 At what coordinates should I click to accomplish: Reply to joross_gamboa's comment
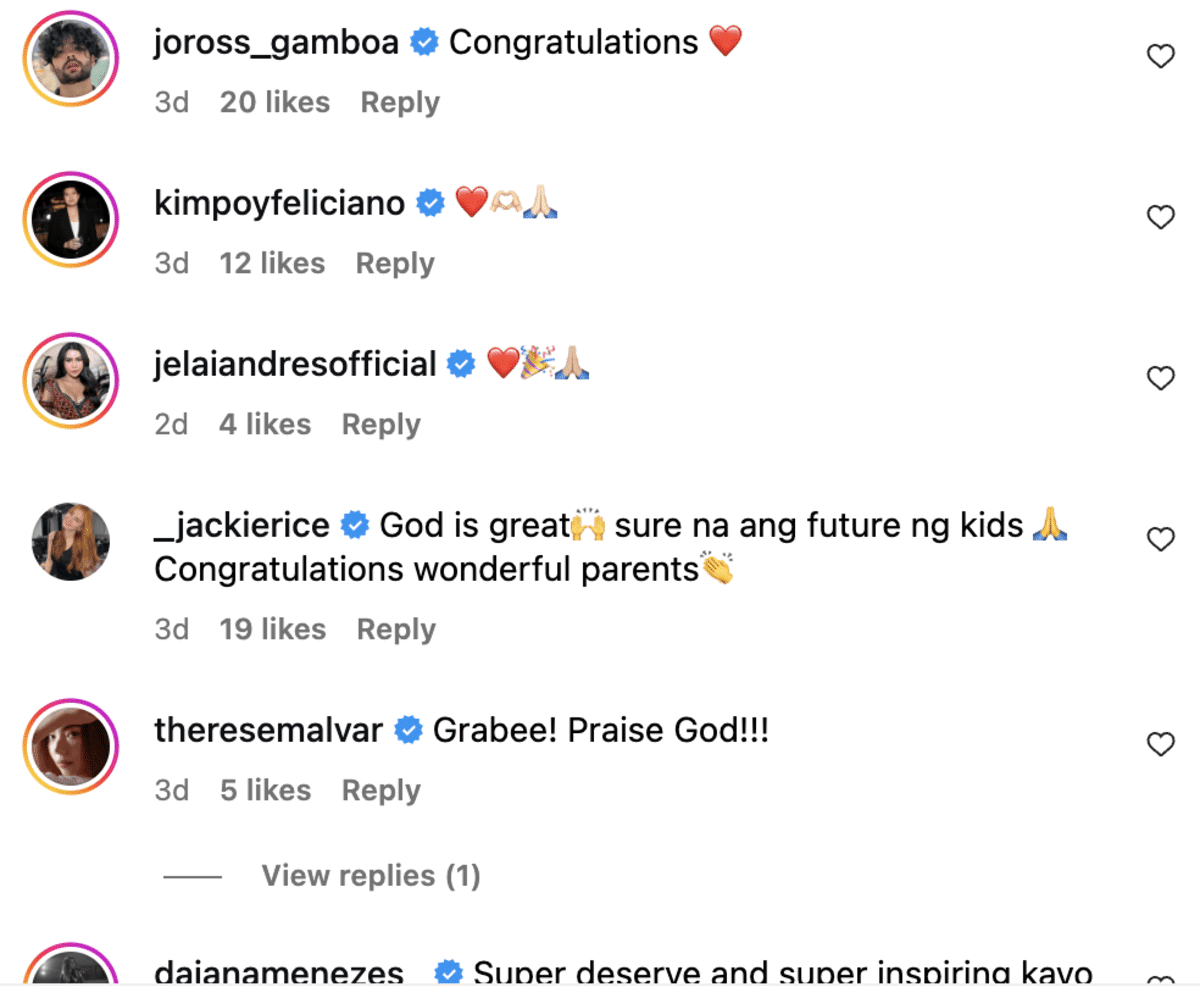point(400,102)
